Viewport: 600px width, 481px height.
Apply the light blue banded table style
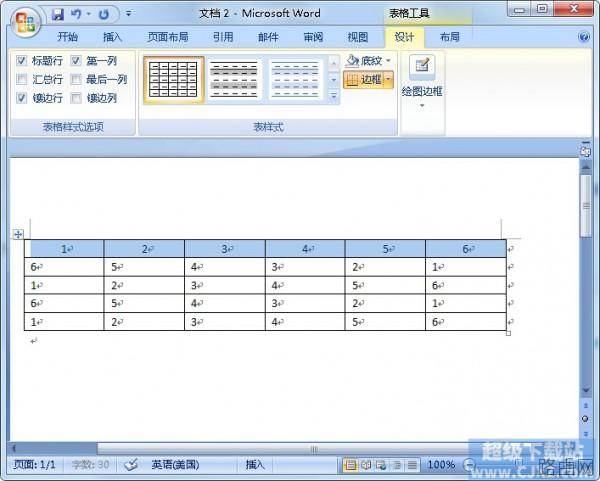295,80
